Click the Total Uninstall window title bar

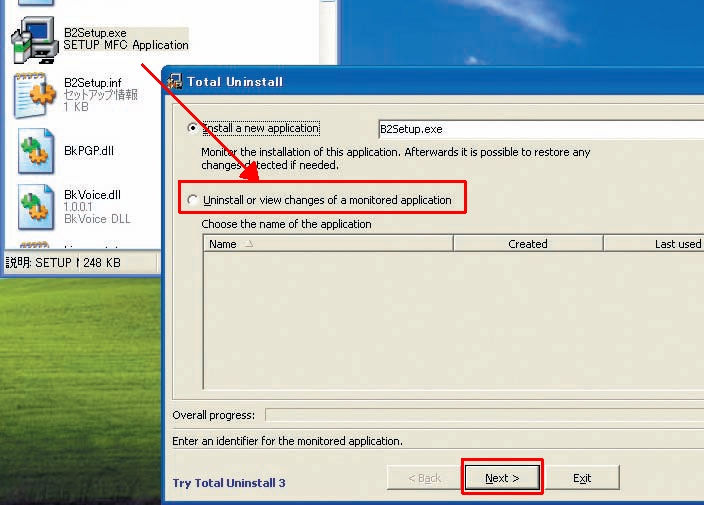[x=434, y=82]
